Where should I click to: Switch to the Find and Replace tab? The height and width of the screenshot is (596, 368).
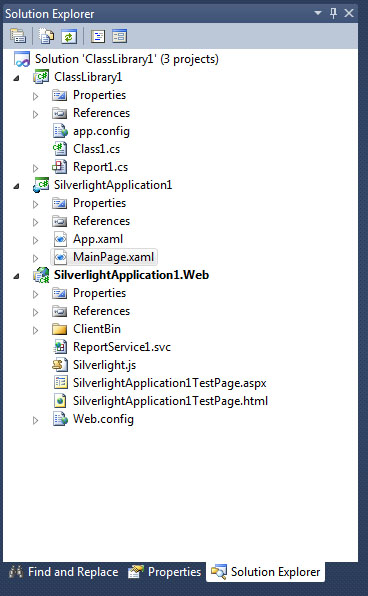pos(63,572)
